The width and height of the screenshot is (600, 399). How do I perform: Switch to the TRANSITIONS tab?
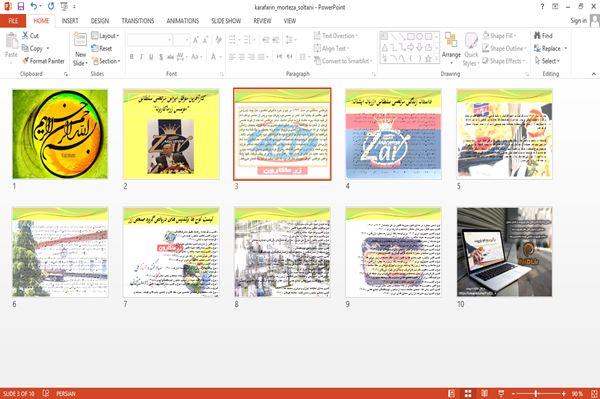click(138, 21)
